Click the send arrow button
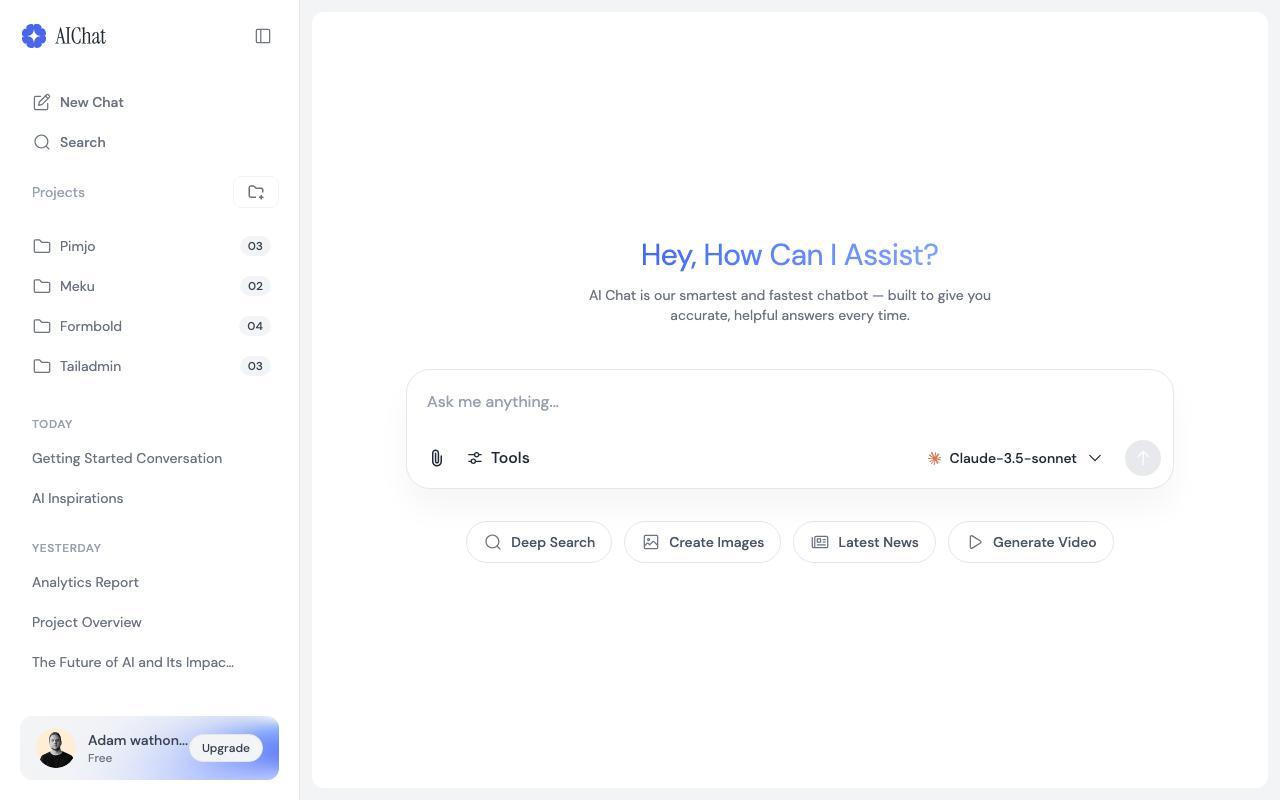1280x800 pixels. click(x=1143, y=458)
